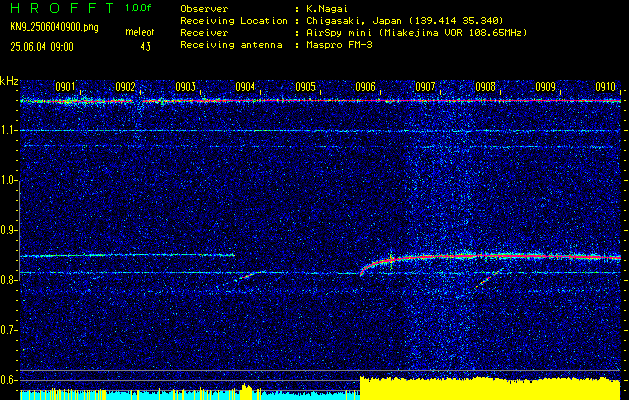The height and width of the screenshot is (400, 629).
Task: Click the meteor count label
Action: (x=140, y=32)
